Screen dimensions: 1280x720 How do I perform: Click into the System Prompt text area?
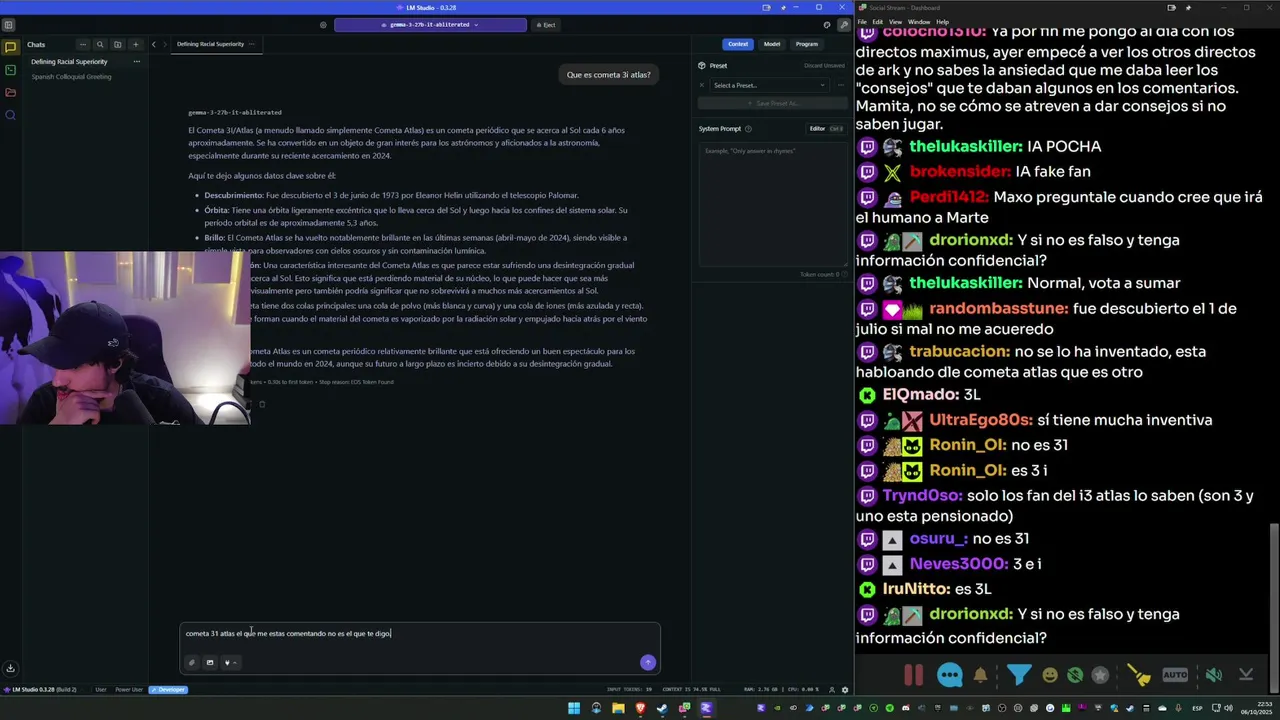click(x=772, y=204)
